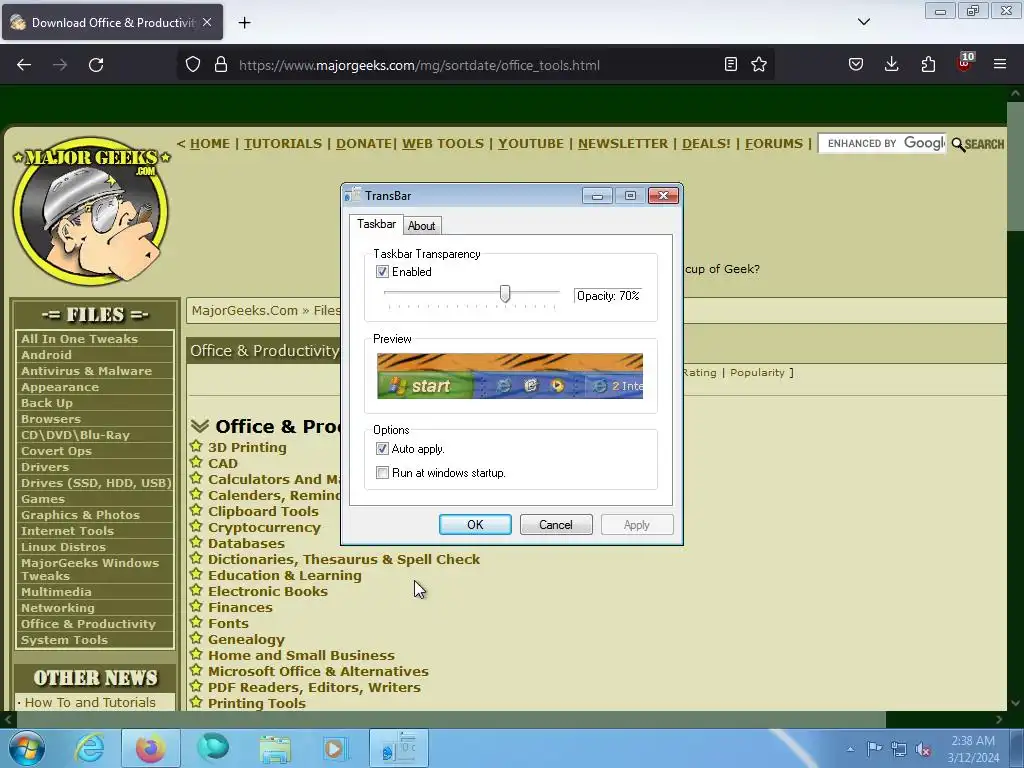The image size is (1024, 768).
Task: Click the site security padlock icon
Action: coord(221,65)
